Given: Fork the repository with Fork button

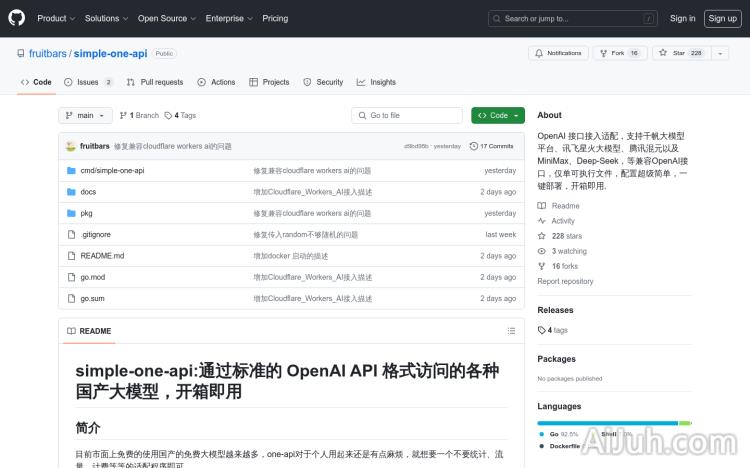Looking at the screenshot, I should (x=620, y=53).
